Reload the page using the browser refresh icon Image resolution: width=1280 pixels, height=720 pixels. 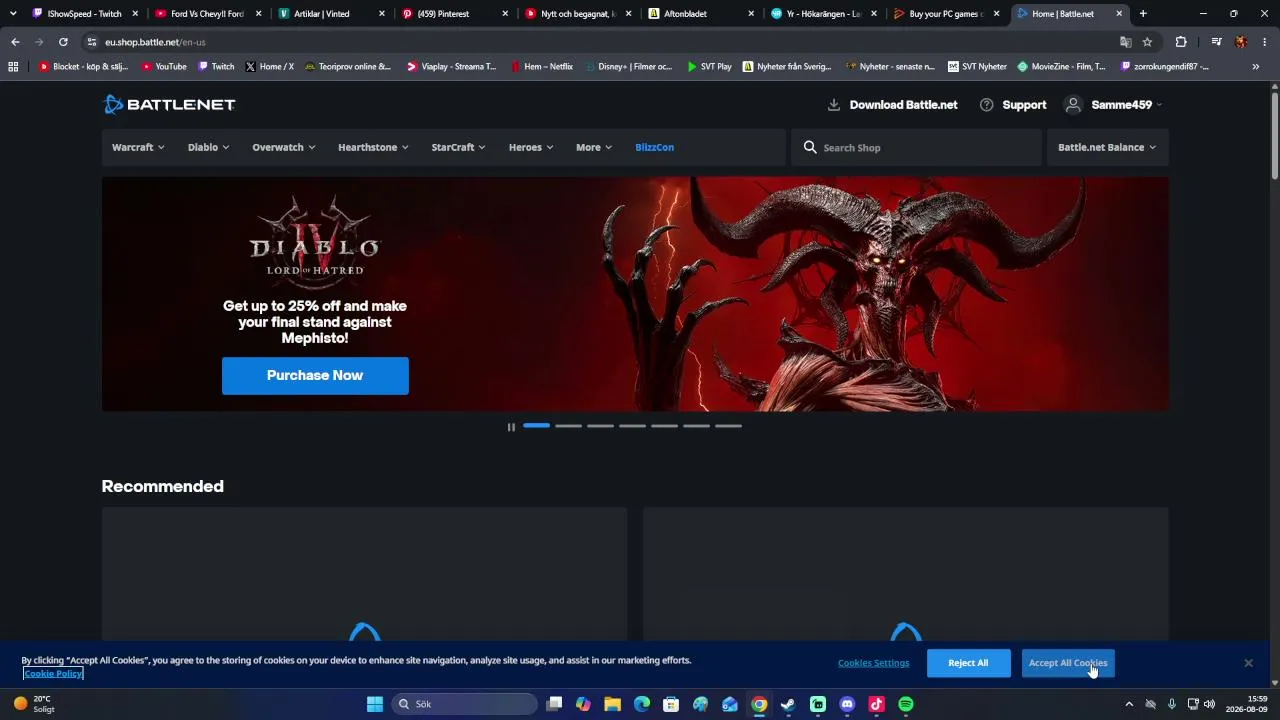click(63, 42)
